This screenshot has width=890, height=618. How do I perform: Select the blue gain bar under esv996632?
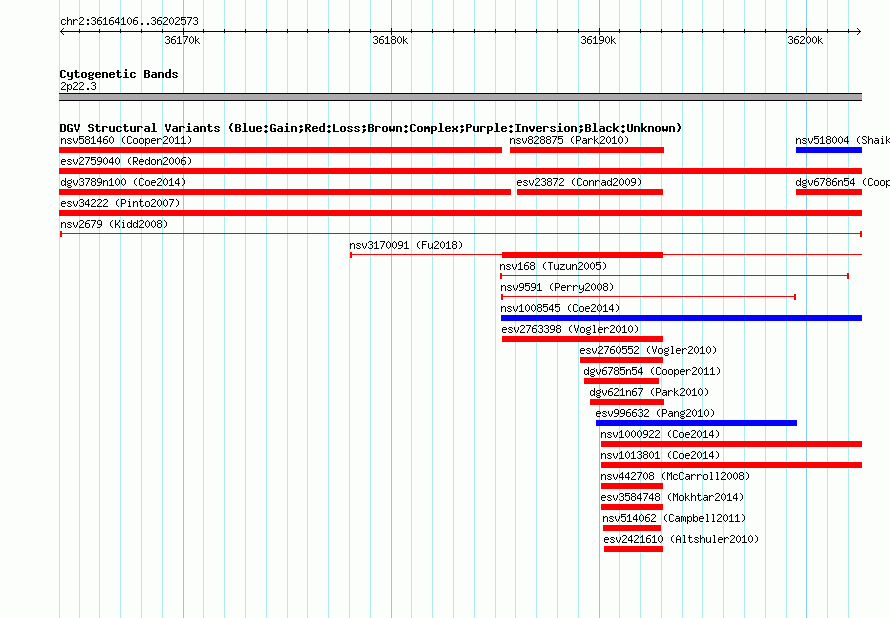click(696, 423)
